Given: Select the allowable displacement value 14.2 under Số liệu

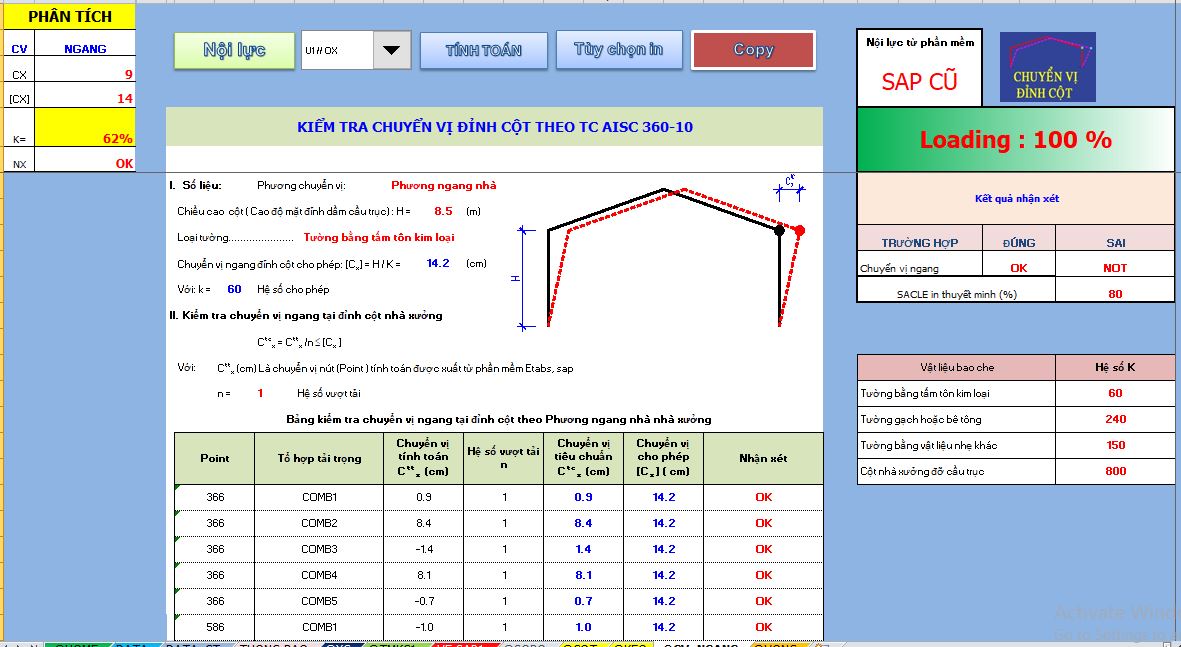Looking at the screenshot, I should (x=438, y=263).
